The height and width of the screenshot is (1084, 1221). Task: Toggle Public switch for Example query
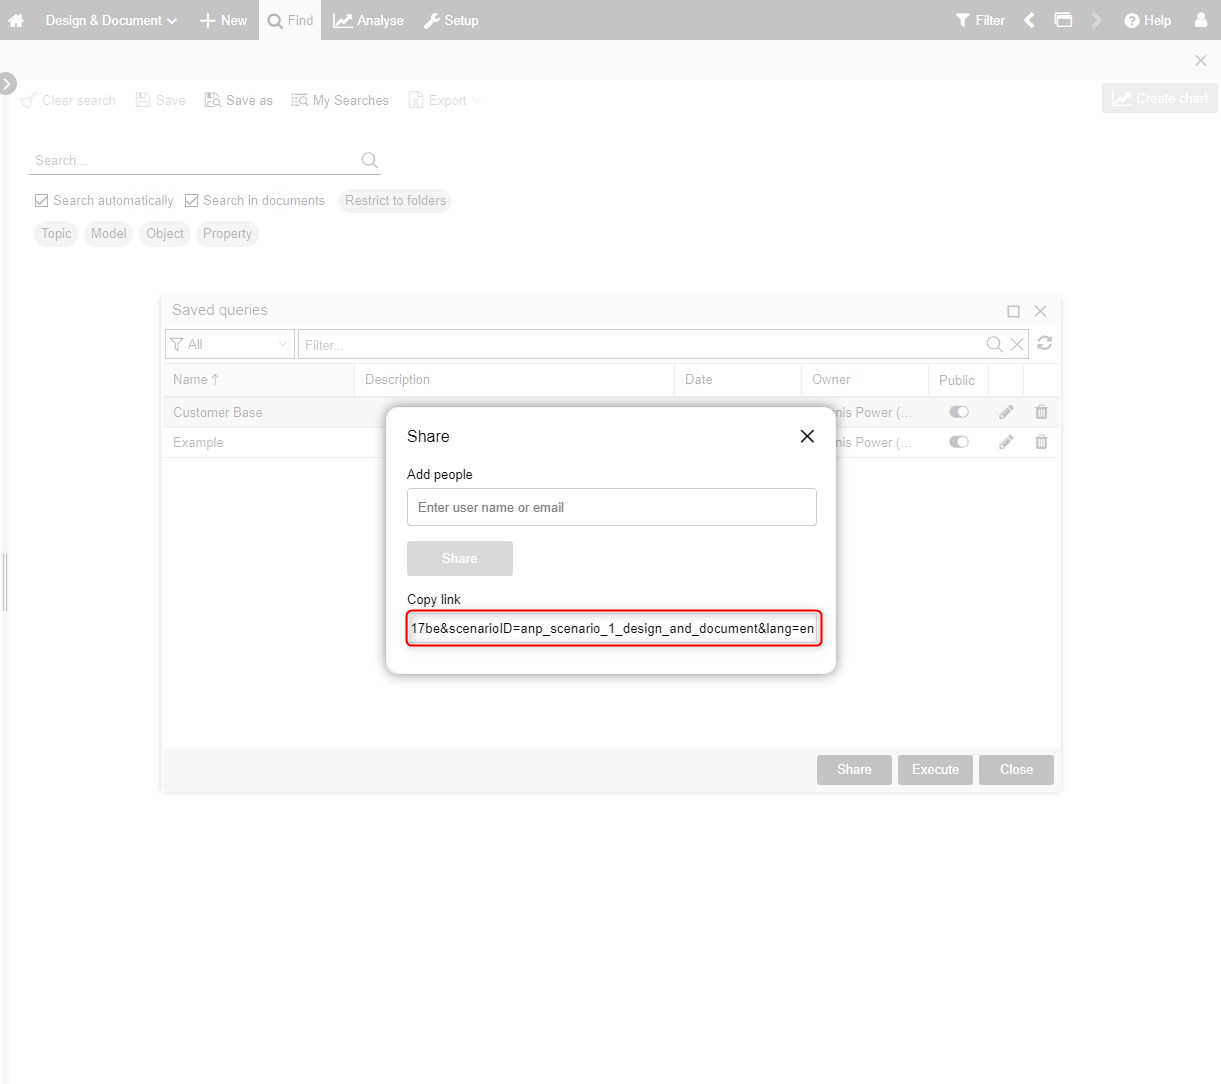tap(959, 442)
